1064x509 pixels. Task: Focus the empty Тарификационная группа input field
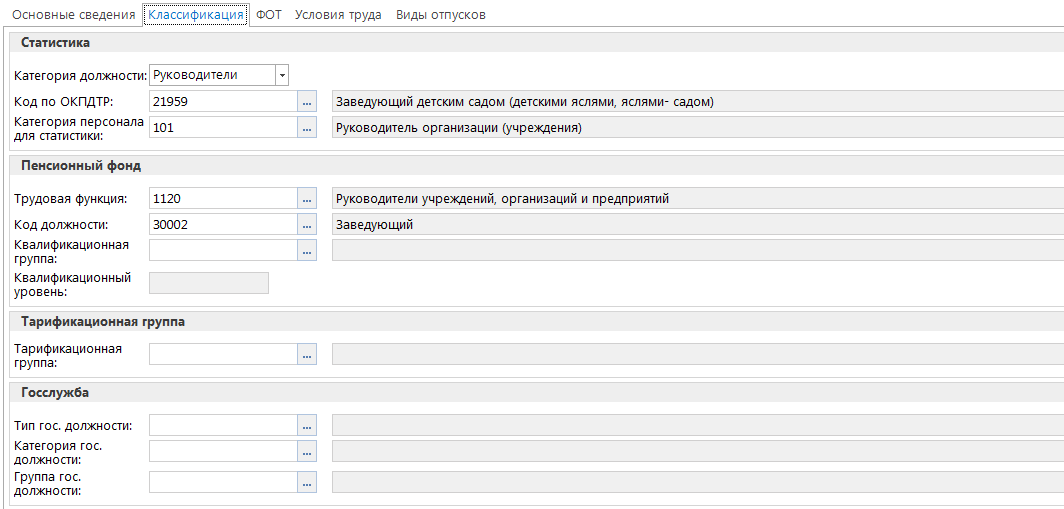(x=222, y=354)
